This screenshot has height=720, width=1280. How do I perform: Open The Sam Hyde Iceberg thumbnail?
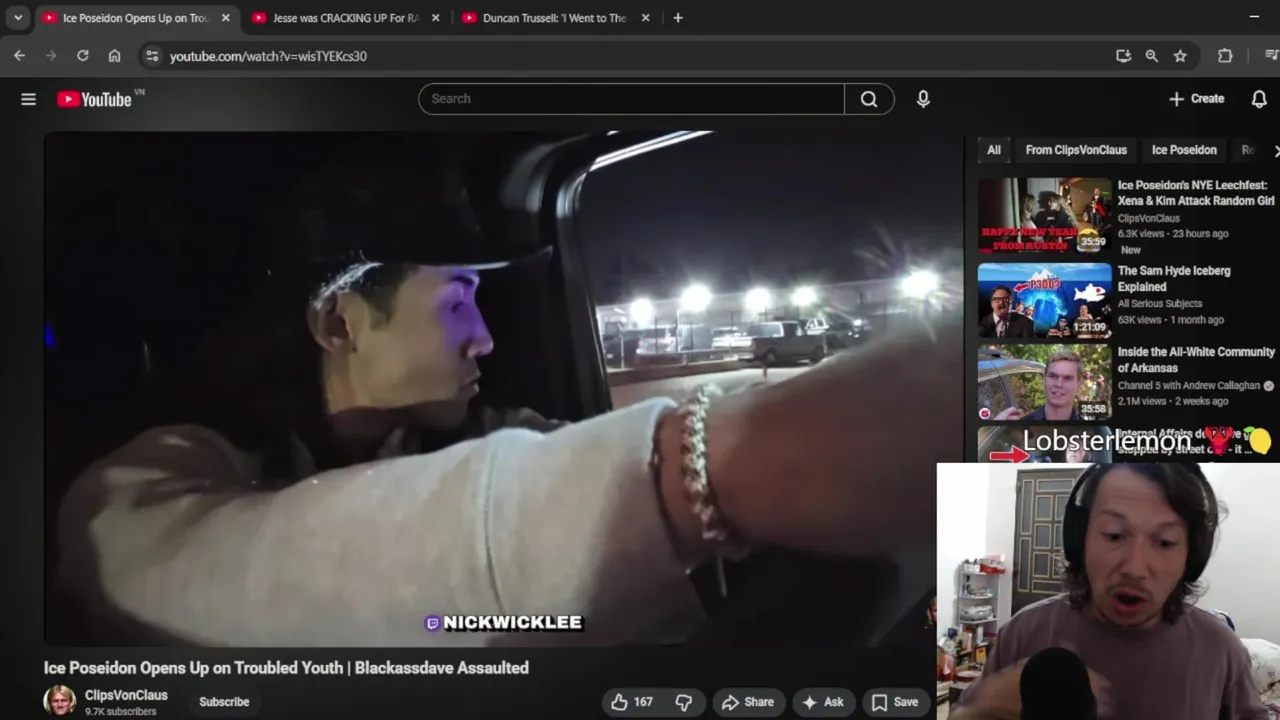click(x=1044, y=301)
